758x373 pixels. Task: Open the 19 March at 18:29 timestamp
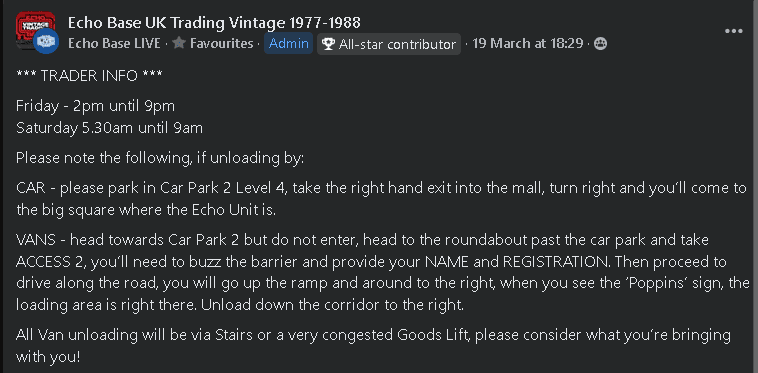[528, 43]
